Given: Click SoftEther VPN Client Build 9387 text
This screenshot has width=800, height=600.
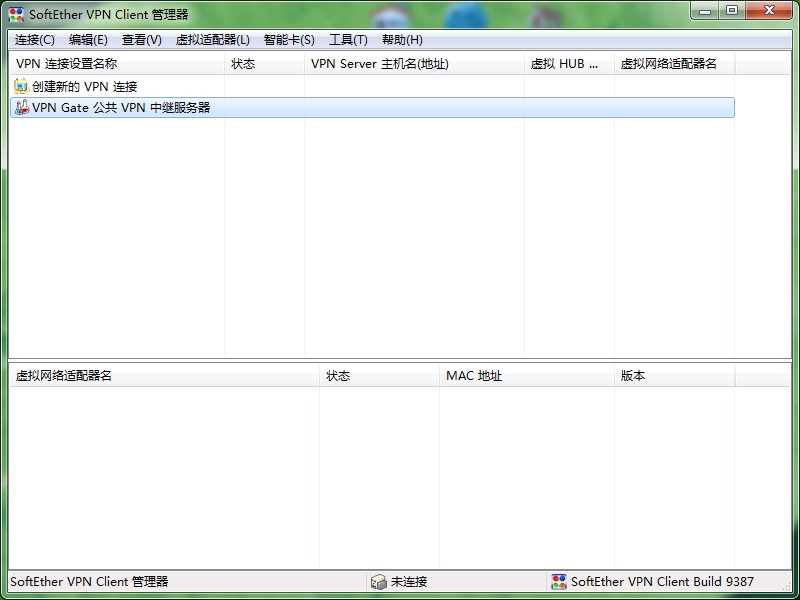Looking at the screenshot, I should click(x=662, y=582).
